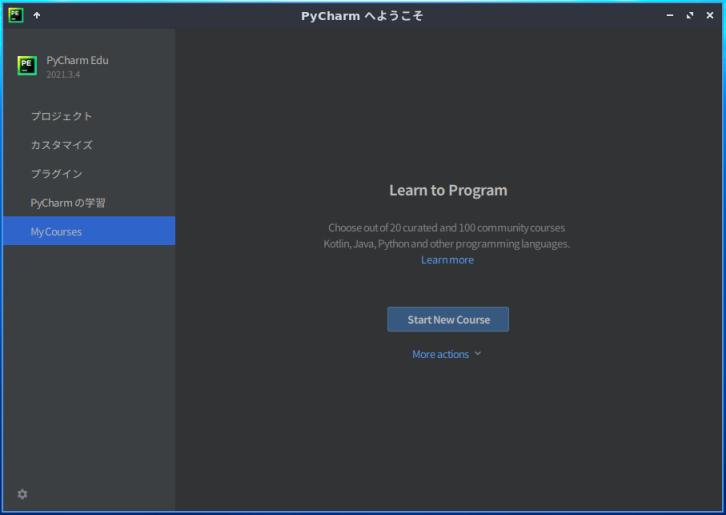The height and width of the screenshot is (515, 726).
Task: Click the PyCharm Edu product name text
Action: click(x=77, y=60)
